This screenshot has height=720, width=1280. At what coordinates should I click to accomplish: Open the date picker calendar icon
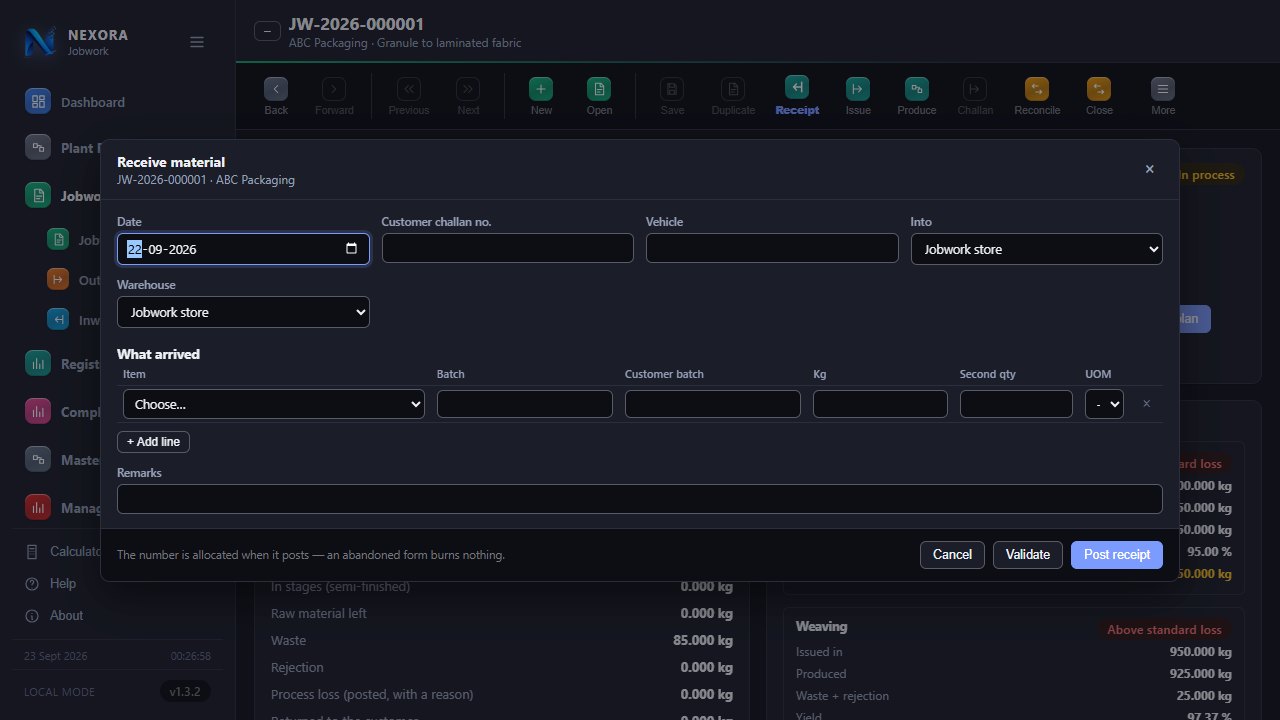click(x=351, y=249)
